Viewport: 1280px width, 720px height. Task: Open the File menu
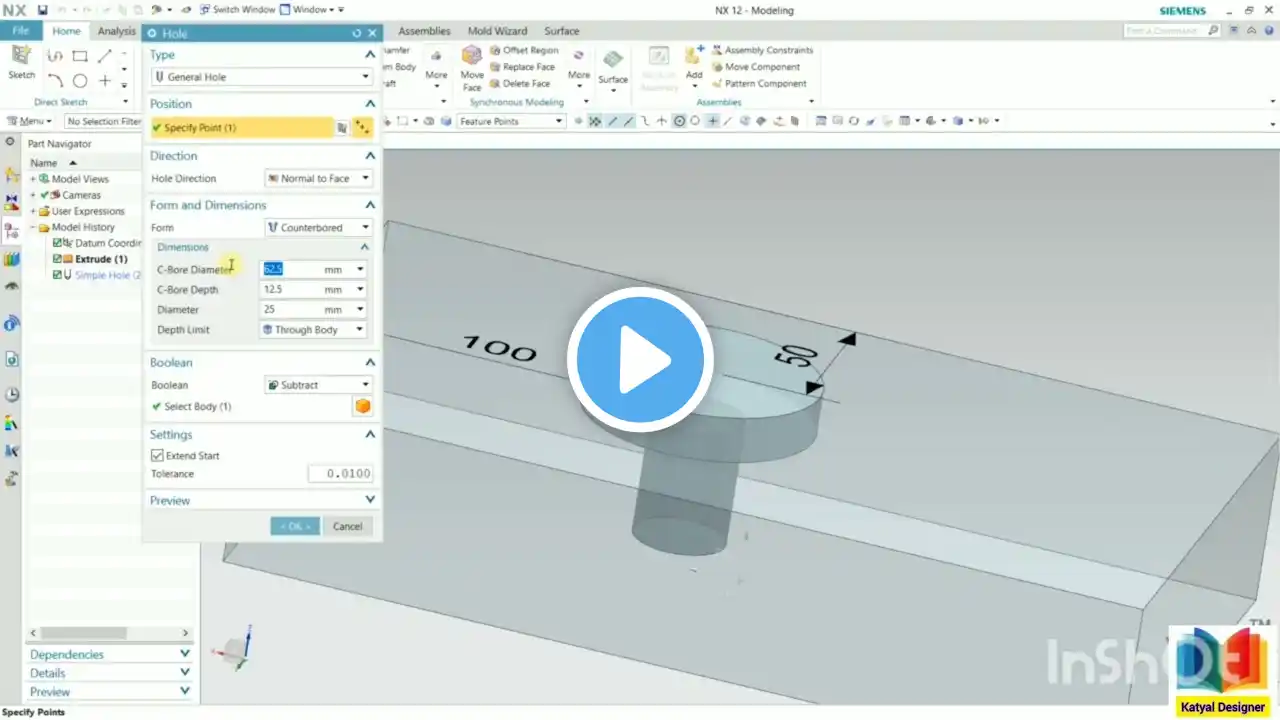coord(20,31)
